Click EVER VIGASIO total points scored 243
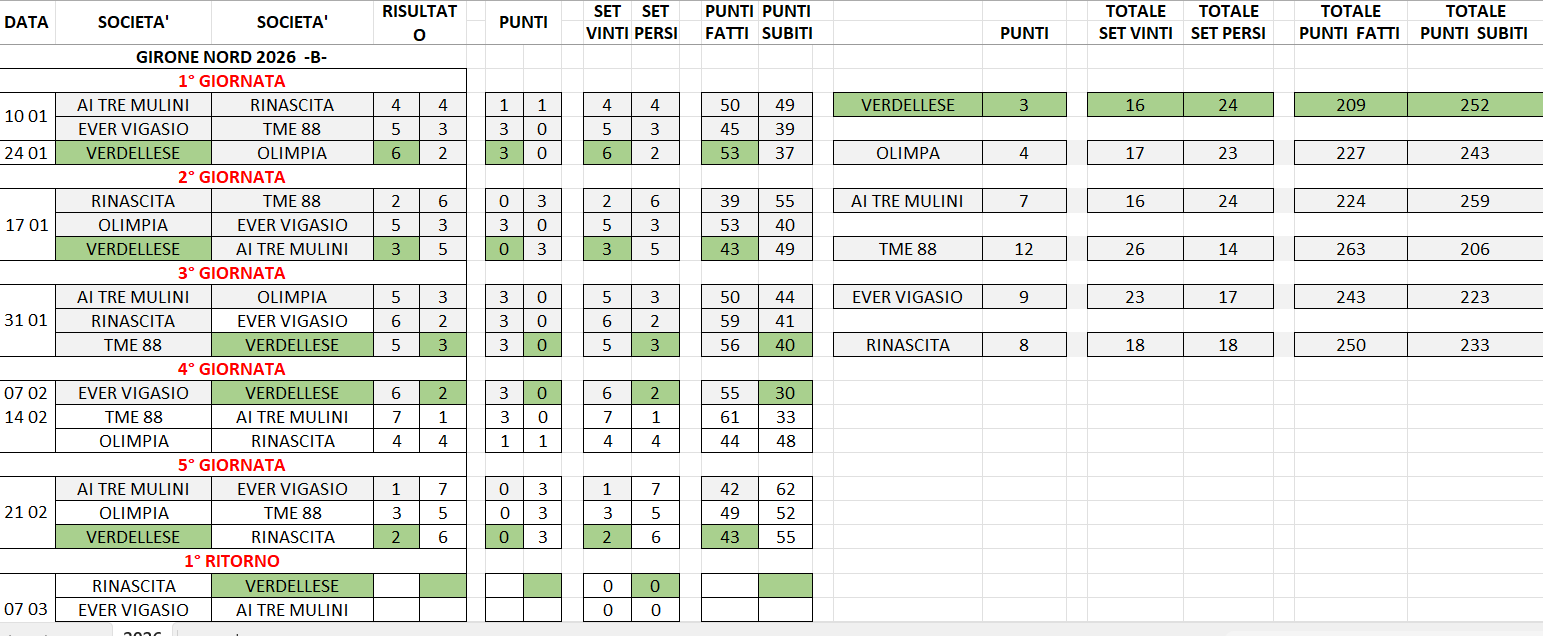The height and width of the screenshot is (636, 1543). (x=1350, y=297)
